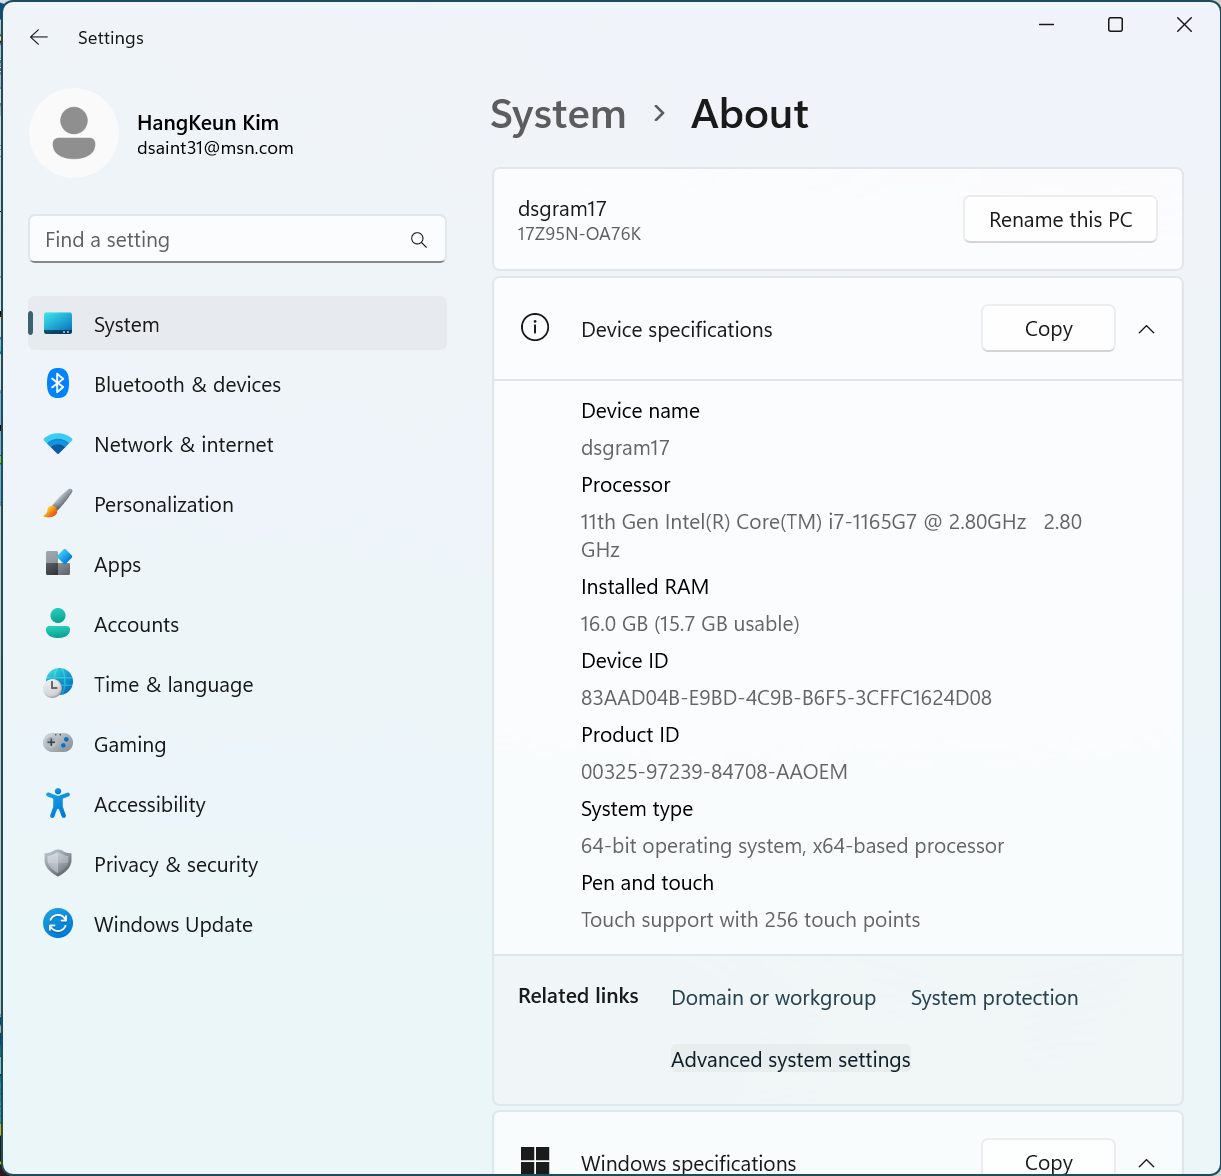This screenshot has width=1221, height=1176.
Task: Open Accounts settings page
Action: click(237, 624)
